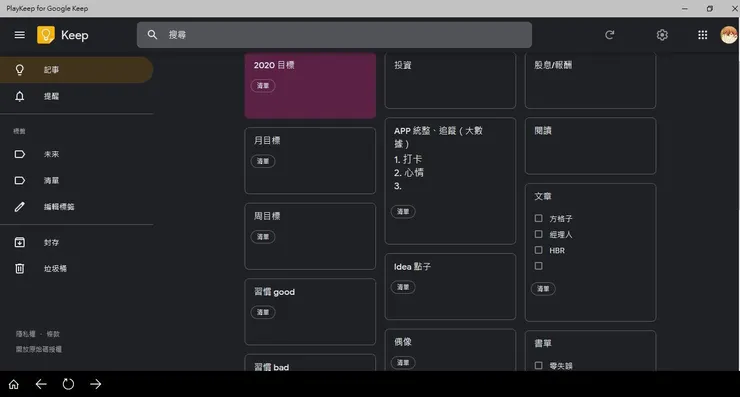
Task: Open the 文章 note title
Action: (x=543, y=196)
